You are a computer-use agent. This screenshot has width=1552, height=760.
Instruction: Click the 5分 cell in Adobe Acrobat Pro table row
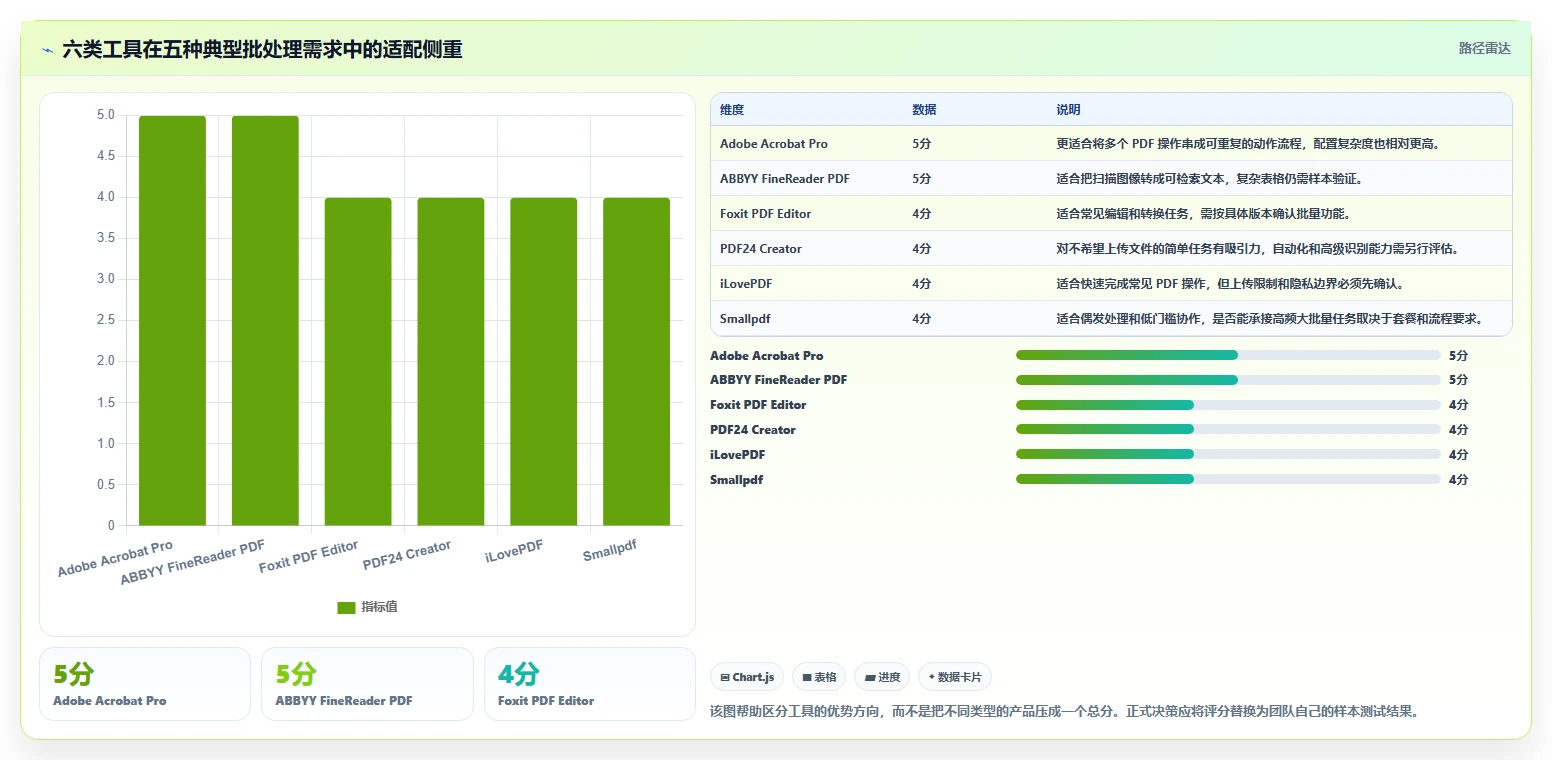(x=921, y=144)
